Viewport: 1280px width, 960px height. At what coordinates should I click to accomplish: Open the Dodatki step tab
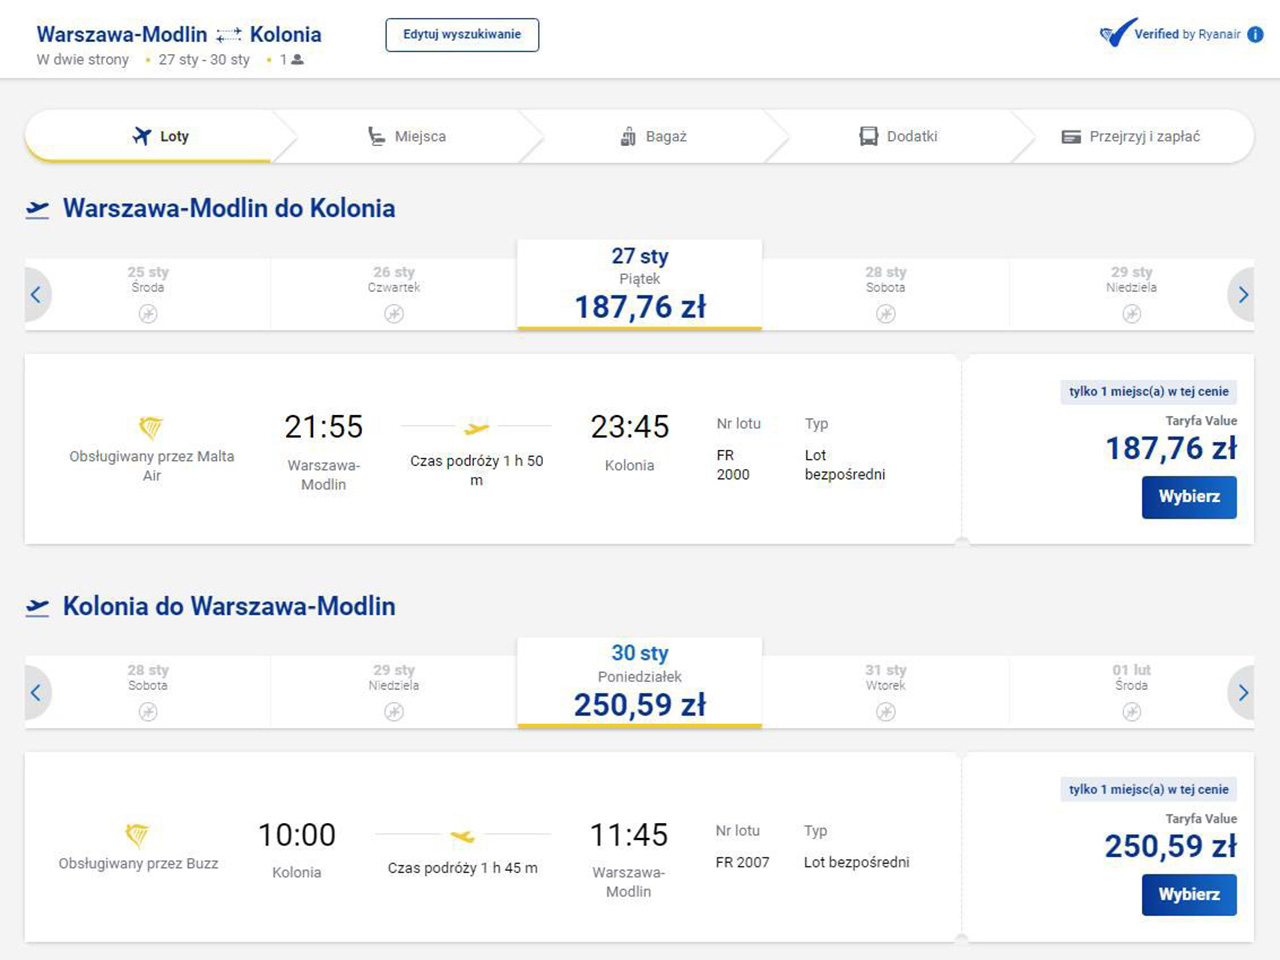898,136
